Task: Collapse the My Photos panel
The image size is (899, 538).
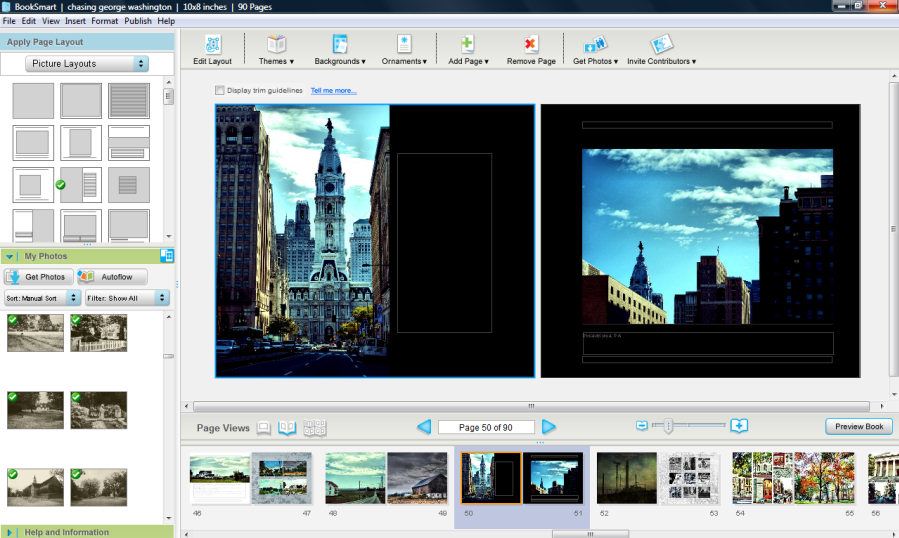Action: click(11, 257)
